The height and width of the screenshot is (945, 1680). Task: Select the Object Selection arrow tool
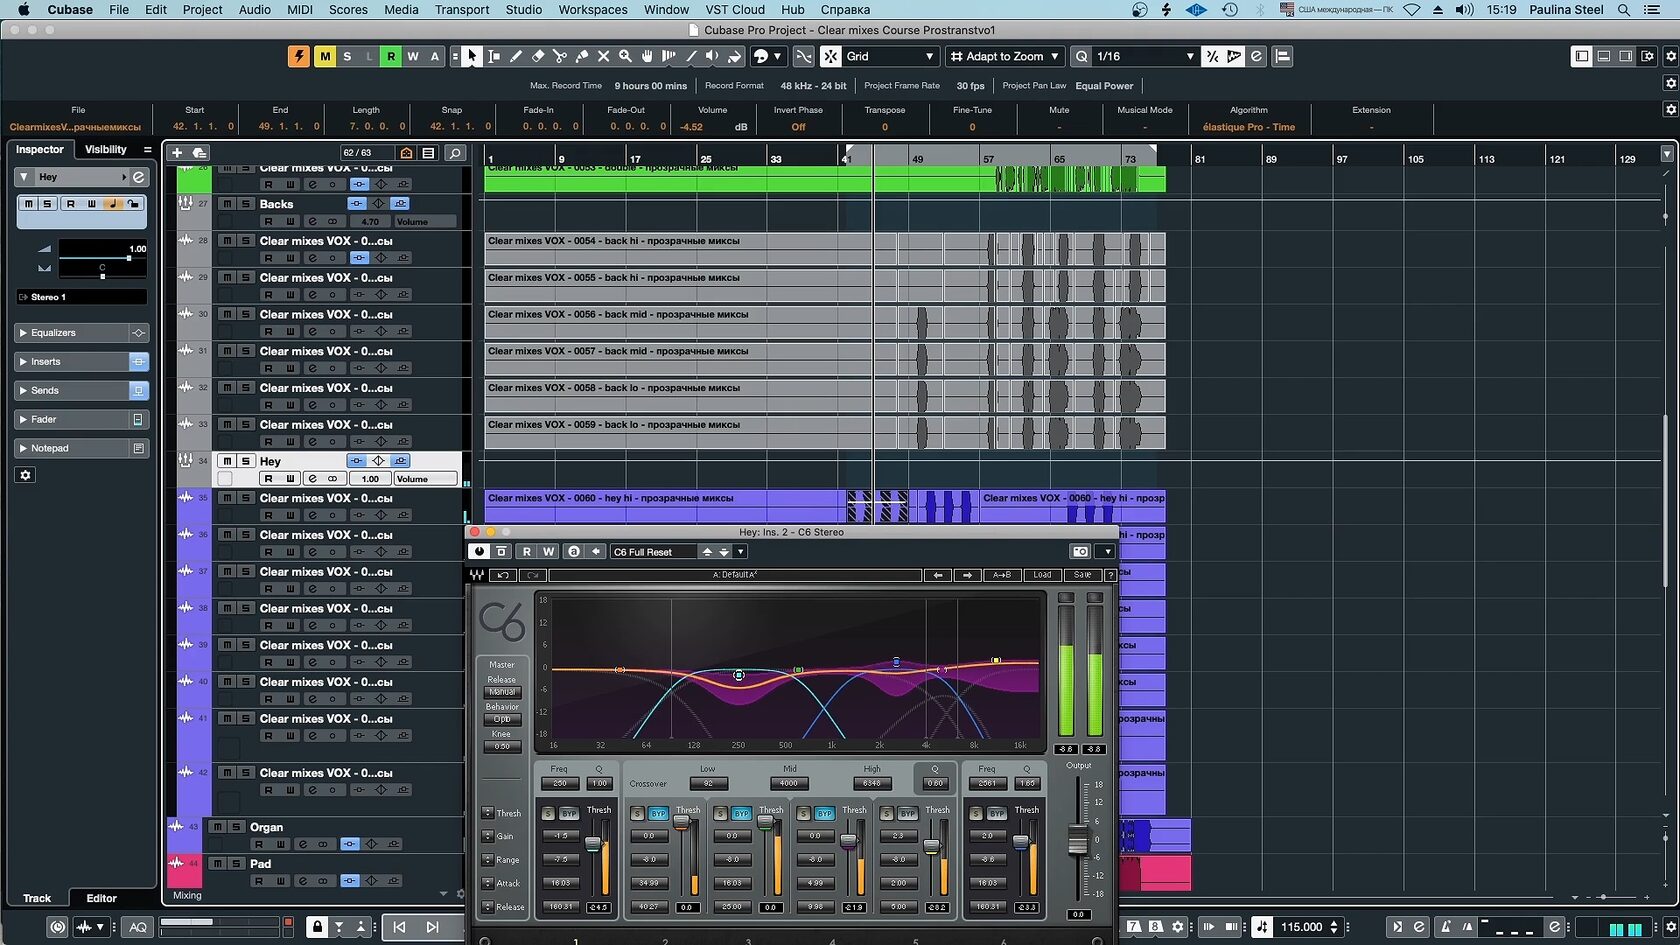tap(472, 56)
